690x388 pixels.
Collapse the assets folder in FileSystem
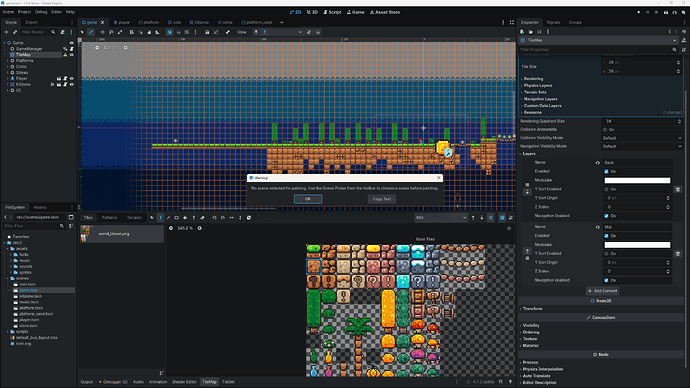7,249
